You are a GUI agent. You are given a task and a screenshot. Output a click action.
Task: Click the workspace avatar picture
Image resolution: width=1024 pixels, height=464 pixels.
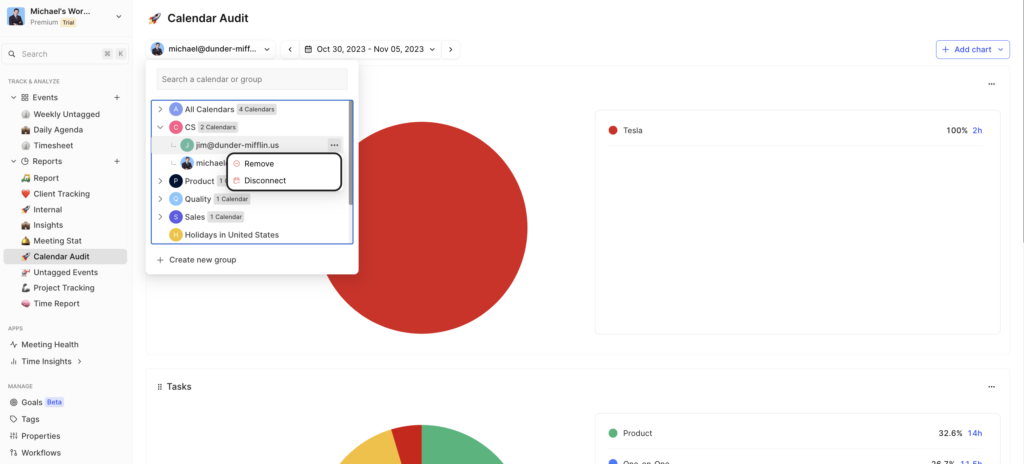click(x=16, y=16)
